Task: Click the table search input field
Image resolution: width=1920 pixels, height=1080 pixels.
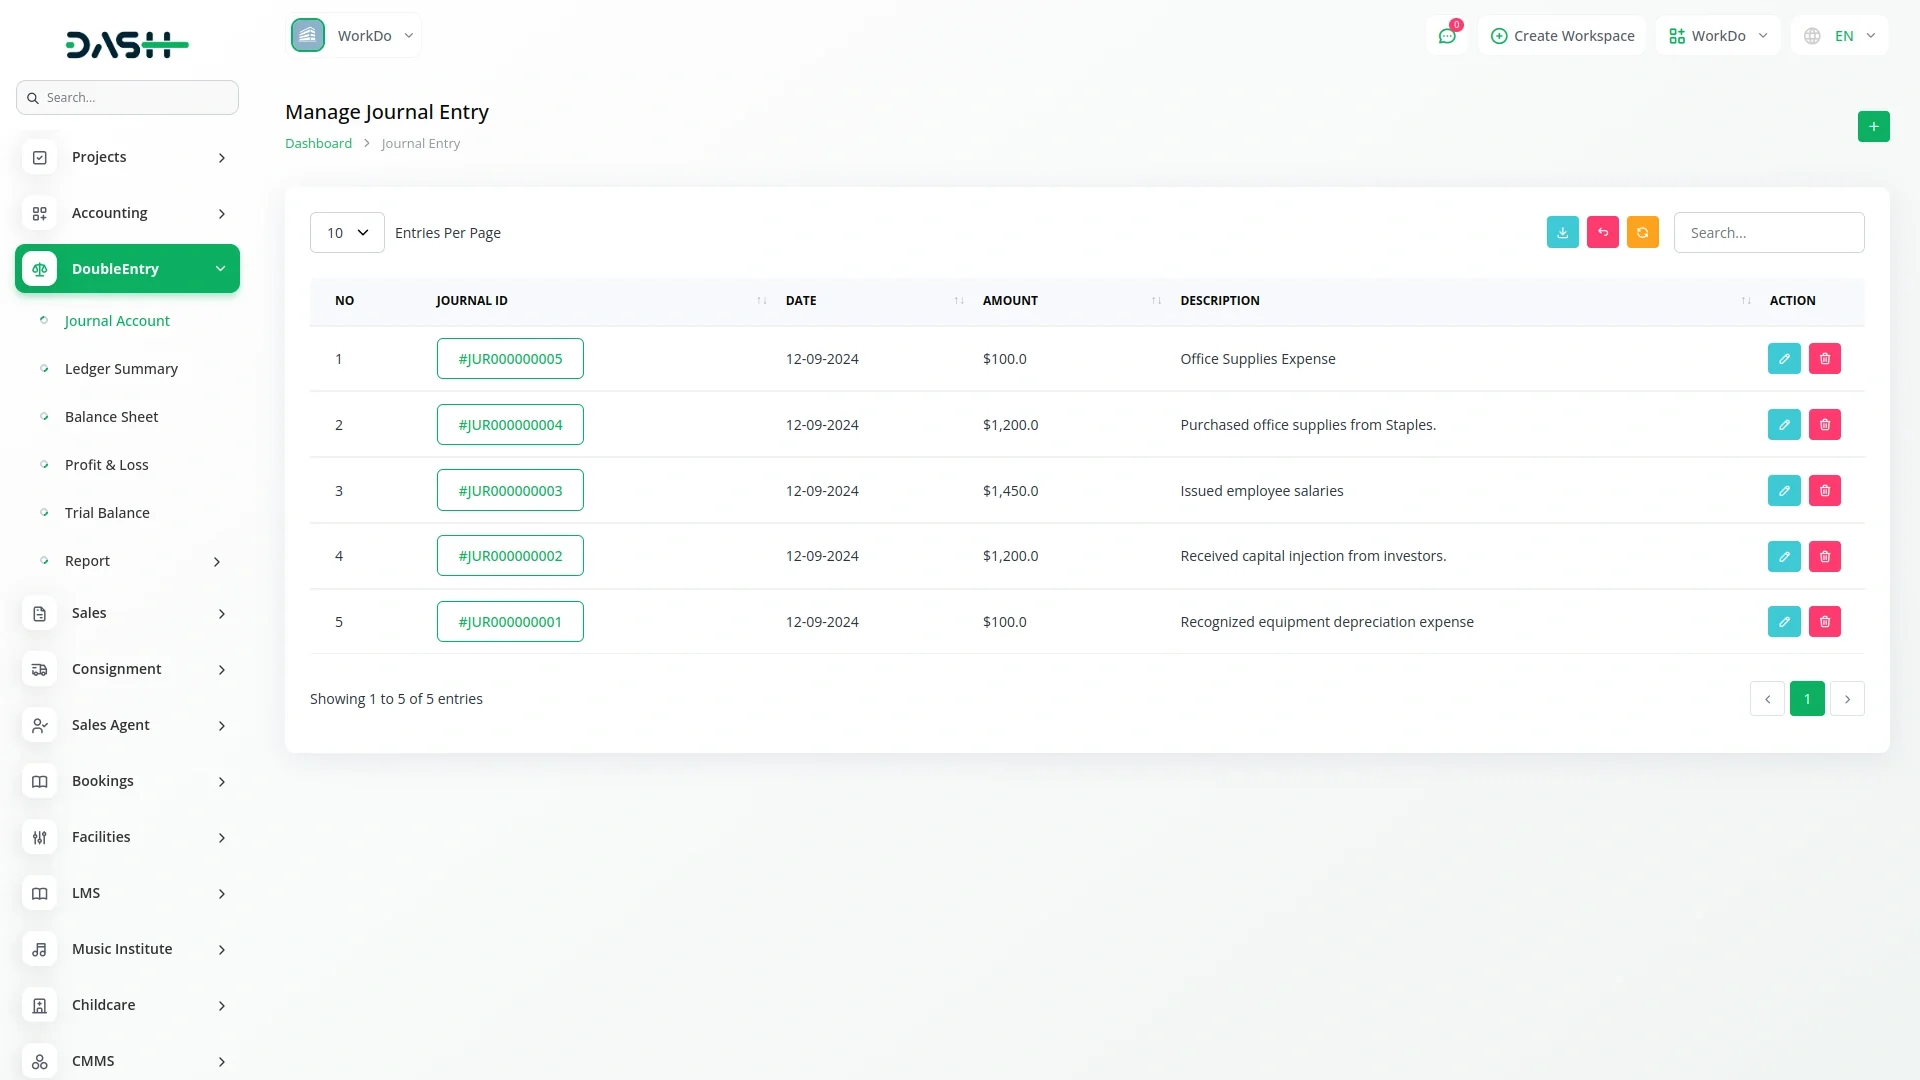Action: coord(1768,233)
